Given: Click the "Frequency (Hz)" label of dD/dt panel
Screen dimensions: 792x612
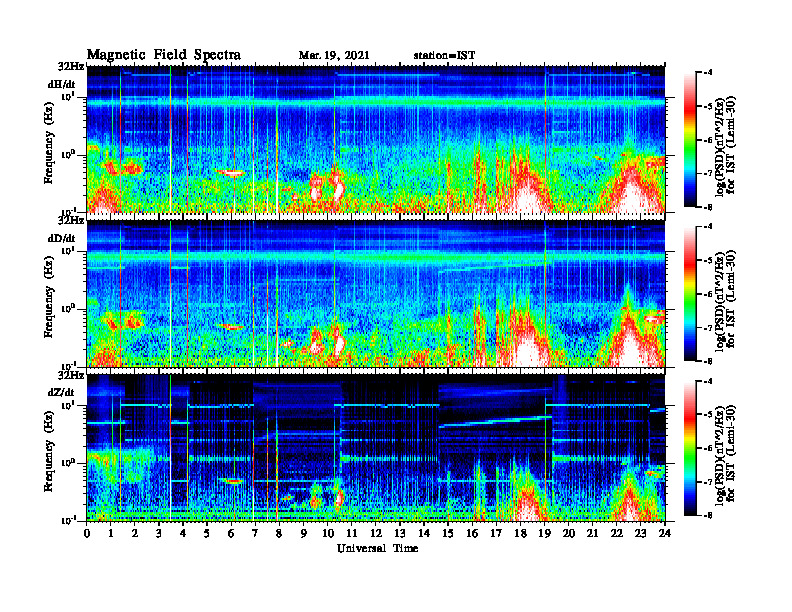Looking at the screenshot, I should click(48, 297).
